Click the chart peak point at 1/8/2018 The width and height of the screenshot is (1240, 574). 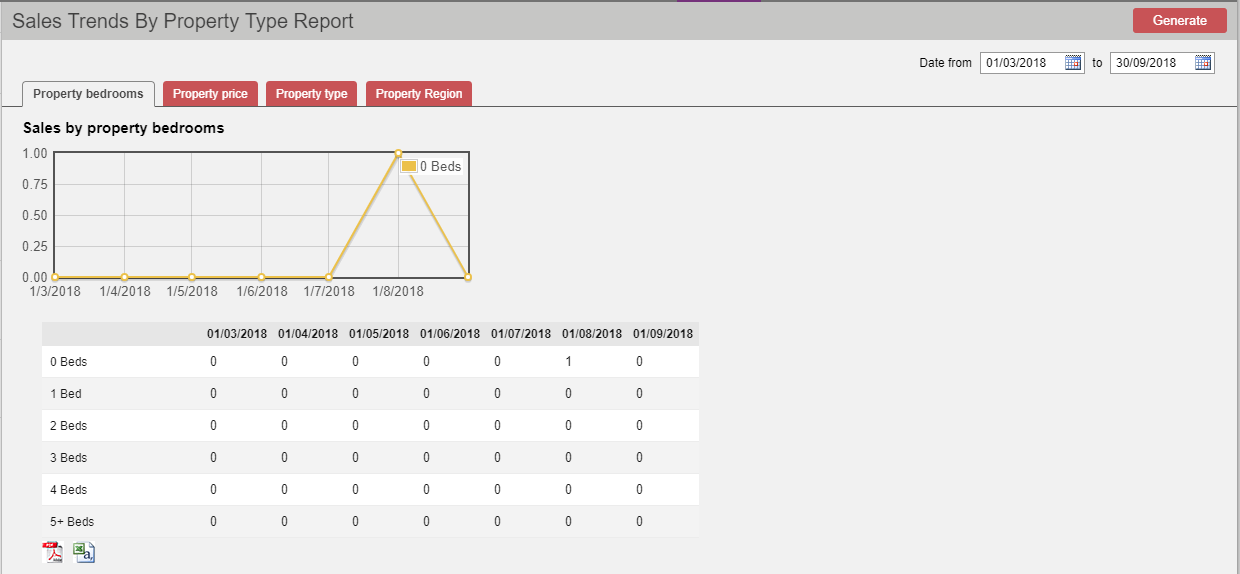click(x=398, y=153)
